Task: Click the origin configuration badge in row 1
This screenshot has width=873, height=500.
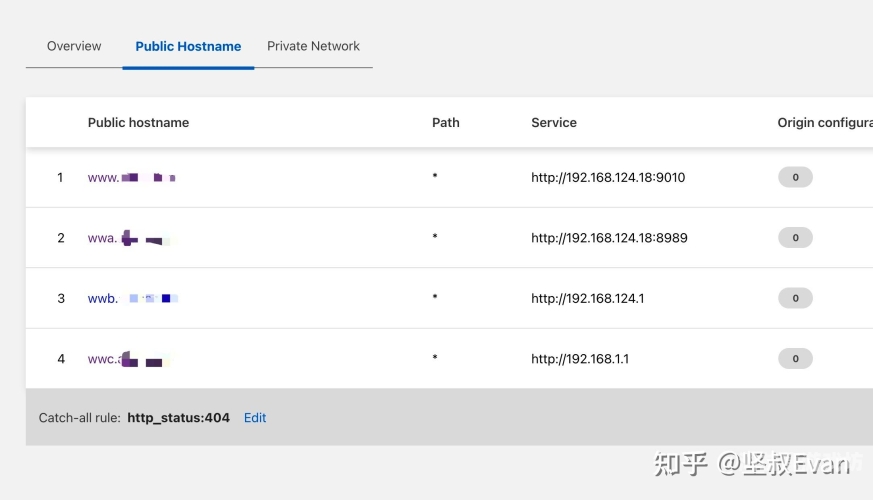Action: (x=795, y=178)
